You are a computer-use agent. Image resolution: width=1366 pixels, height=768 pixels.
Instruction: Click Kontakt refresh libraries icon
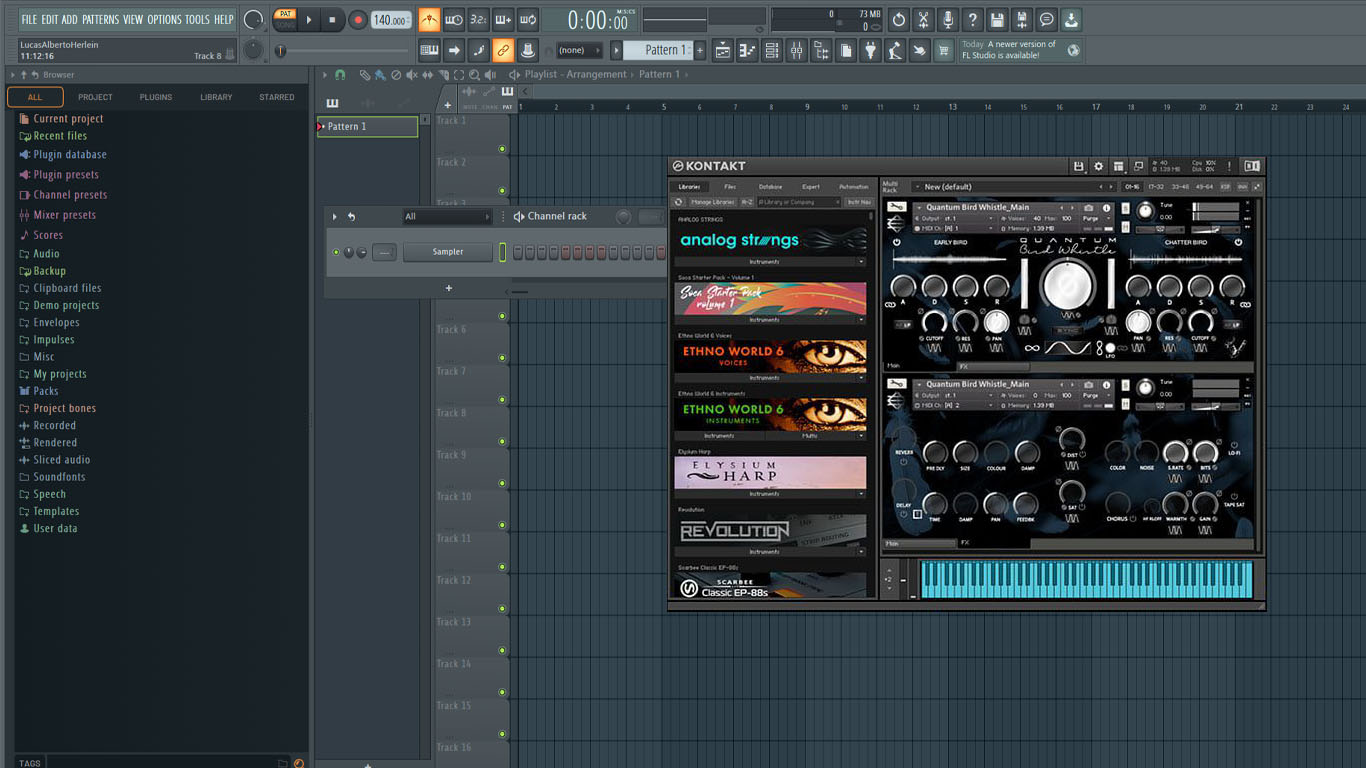679,202
